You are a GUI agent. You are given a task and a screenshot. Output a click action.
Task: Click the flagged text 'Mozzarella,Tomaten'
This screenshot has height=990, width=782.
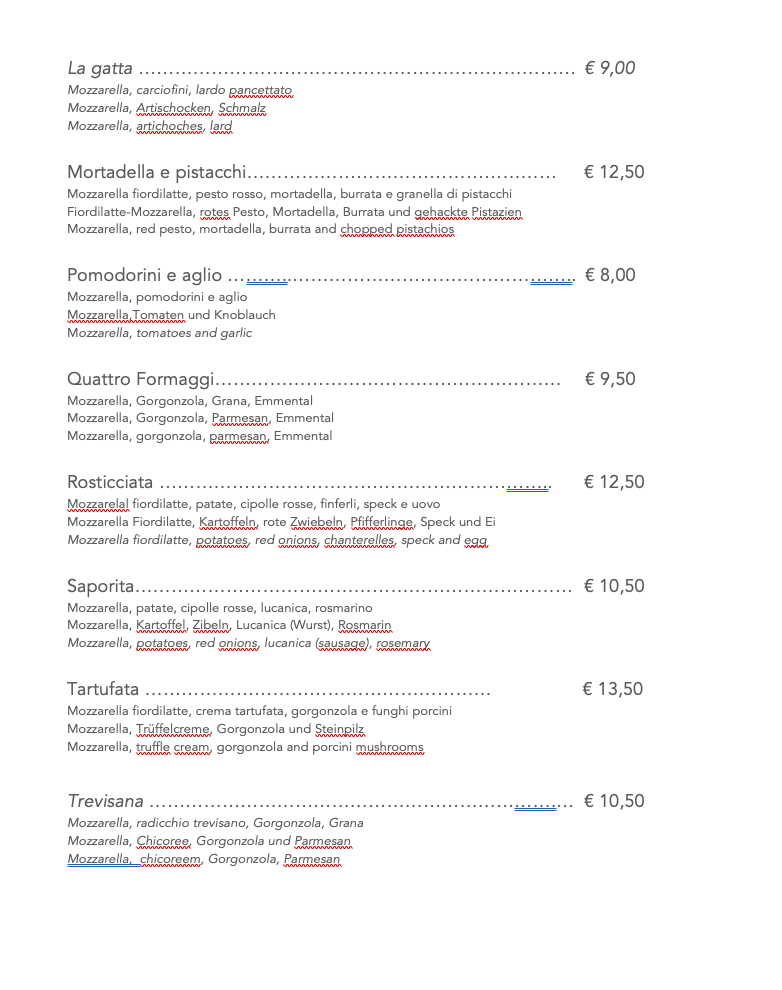click(x=126, y=315)
